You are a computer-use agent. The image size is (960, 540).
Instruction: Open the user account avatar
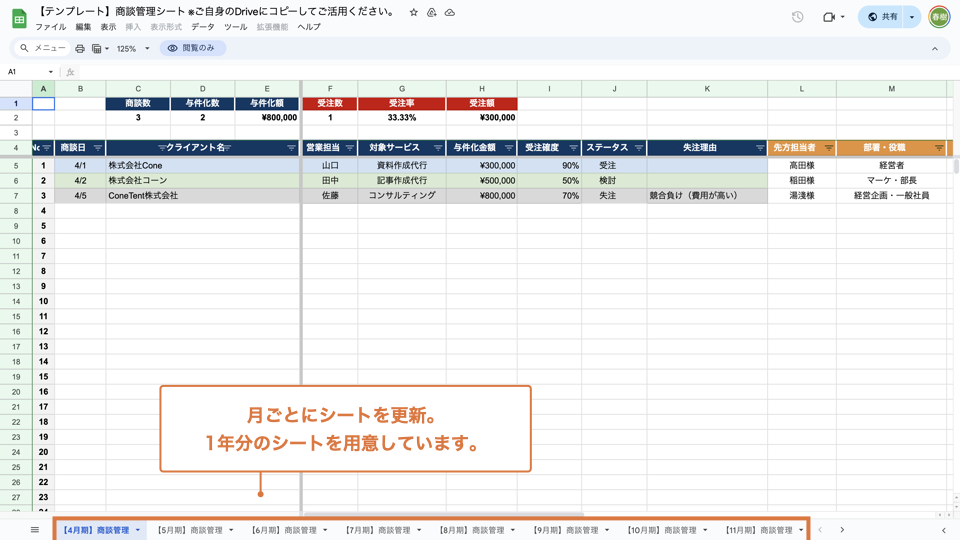939,17
